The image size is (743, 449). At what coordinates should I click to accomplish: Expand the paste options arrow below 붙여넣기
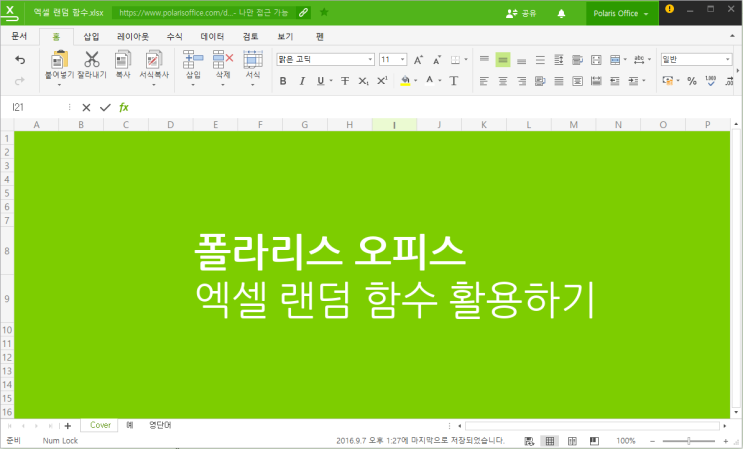(x=59, y=85)
